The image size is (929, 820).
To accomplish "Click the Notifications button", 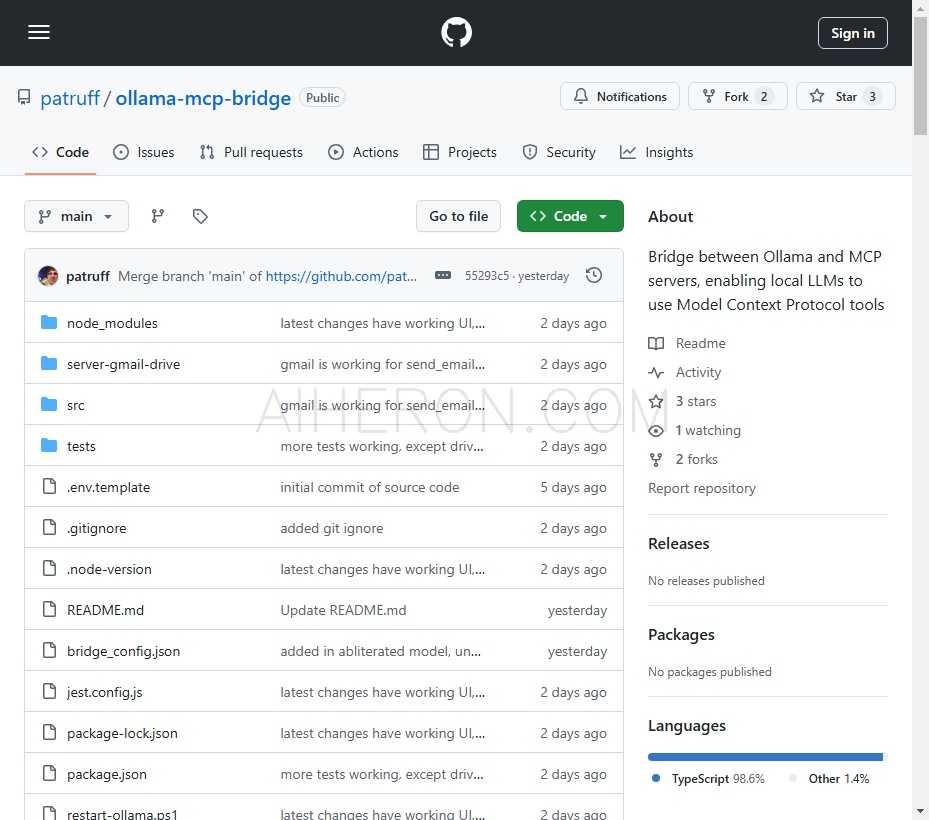I will 620,97.
